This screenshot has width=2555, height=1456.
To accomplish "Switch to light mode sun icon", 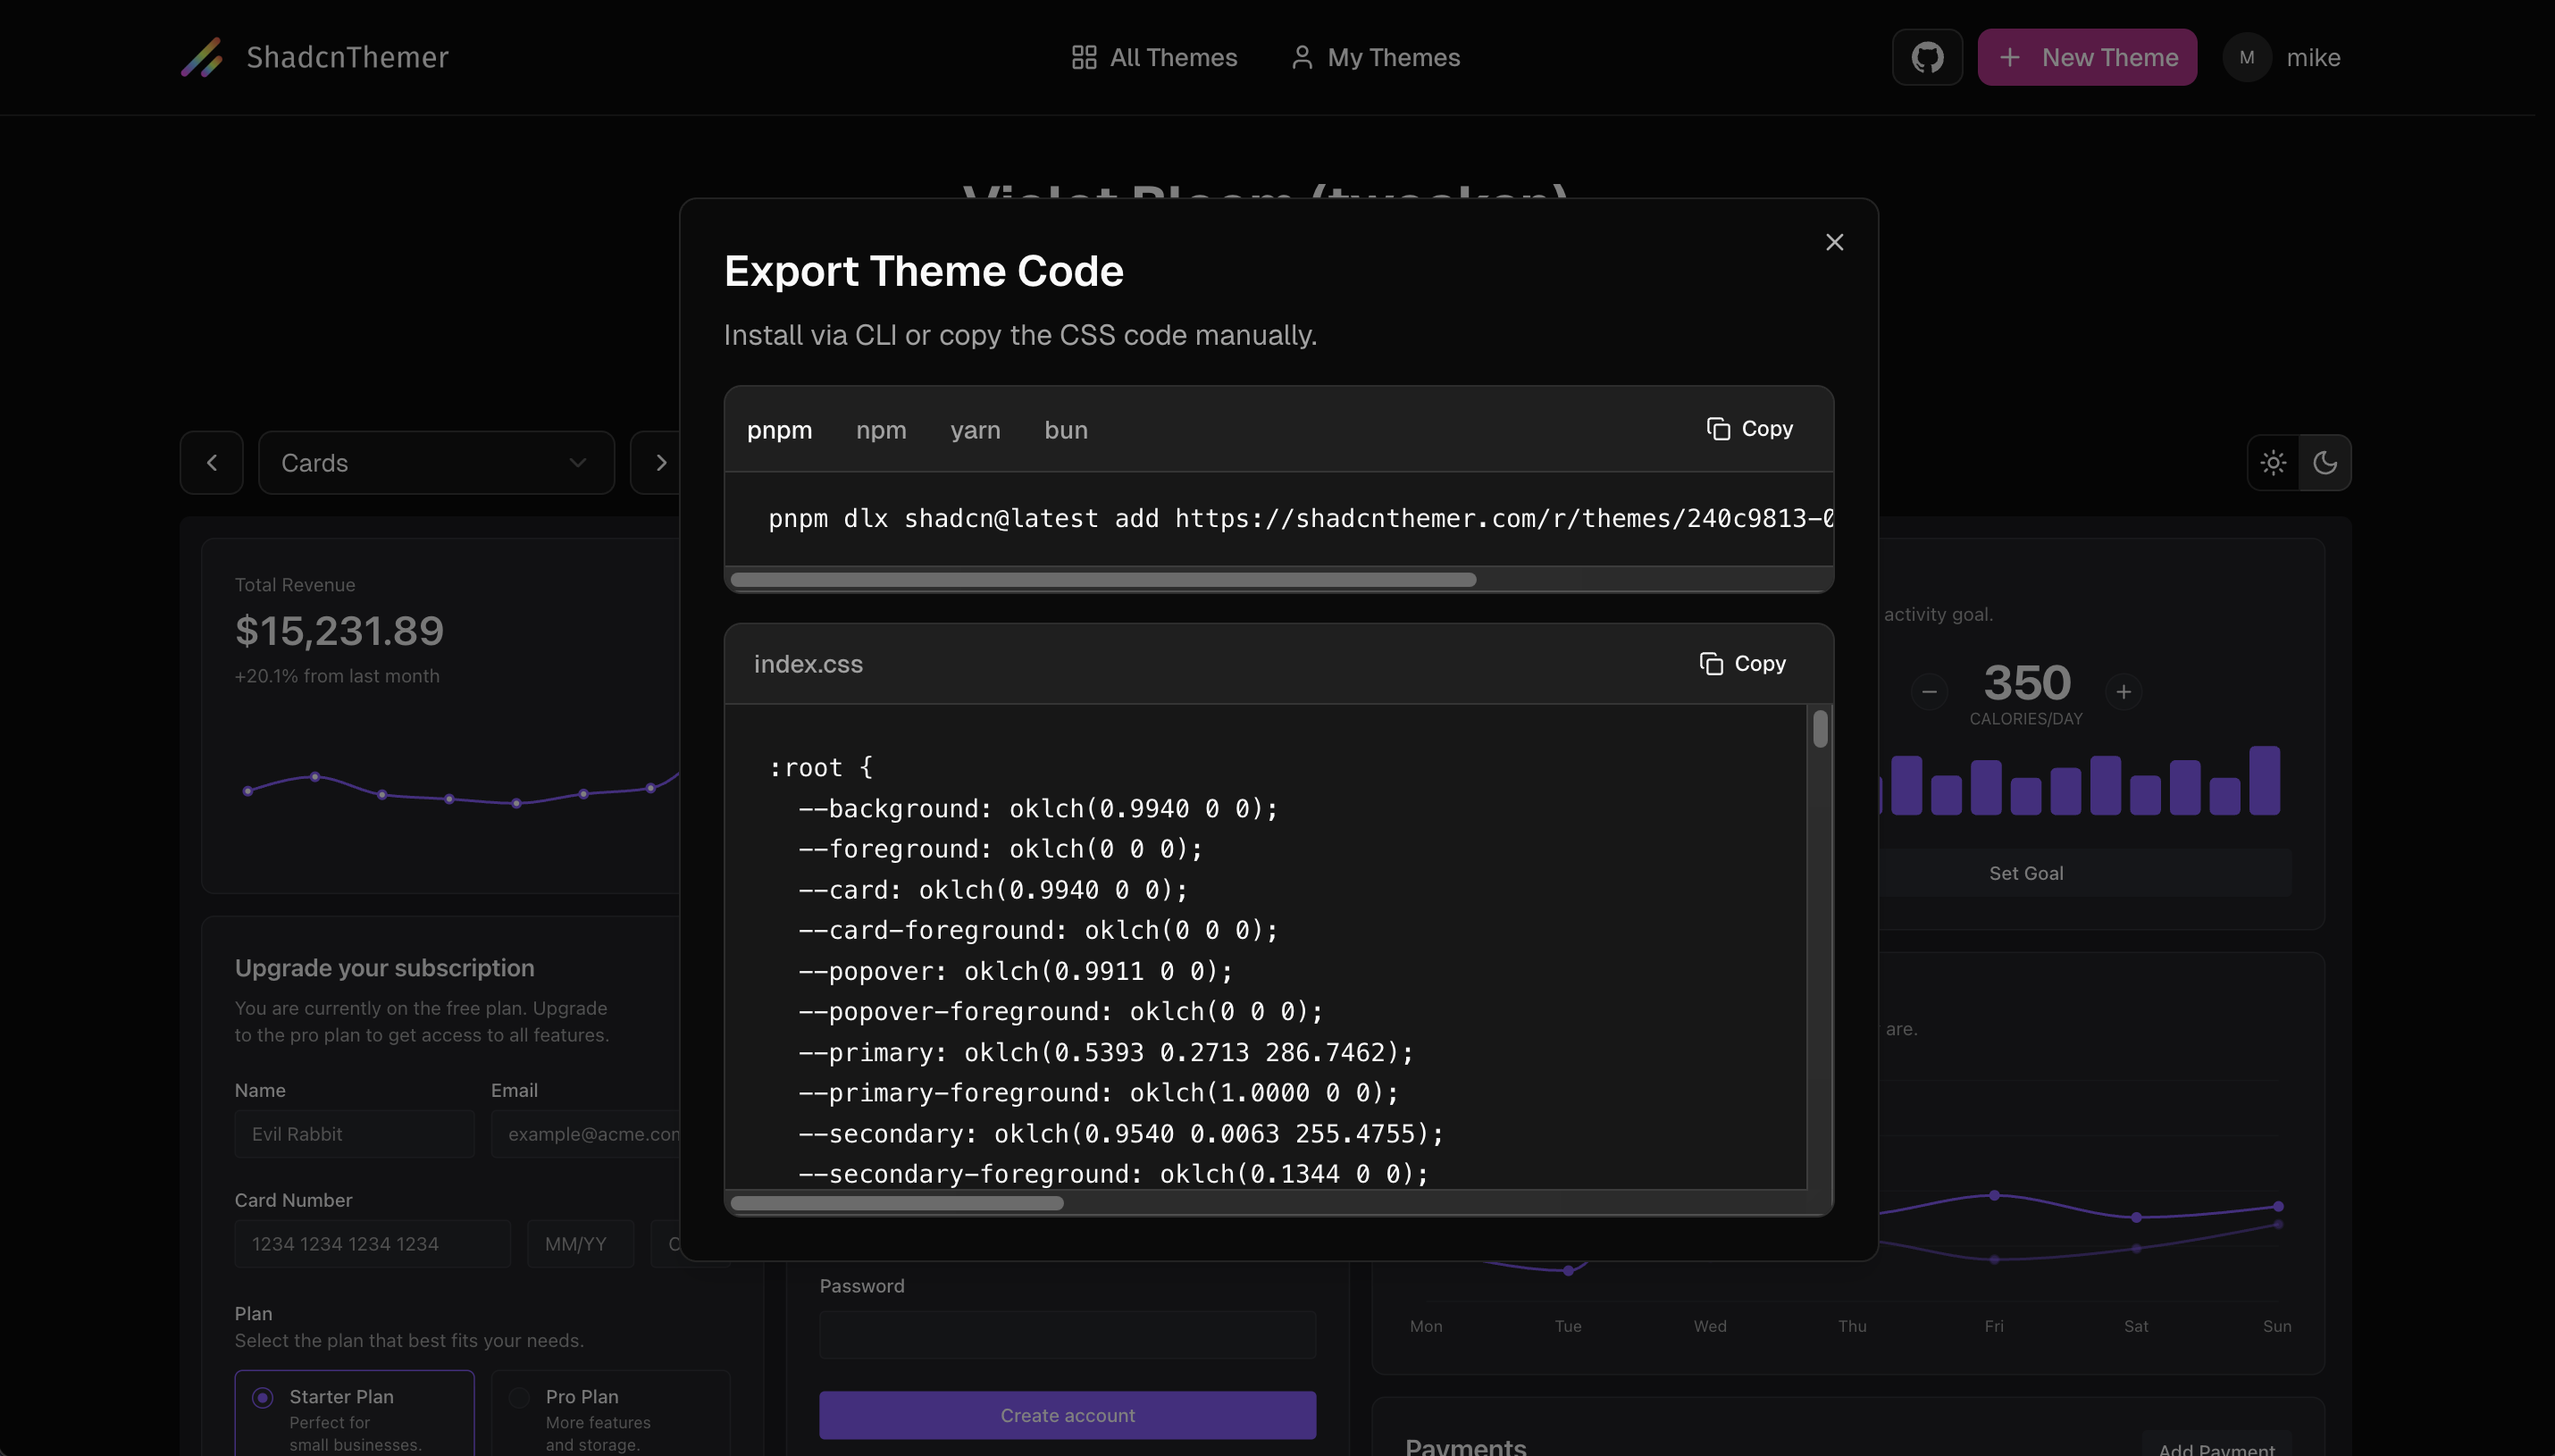I will point(2272,463).
